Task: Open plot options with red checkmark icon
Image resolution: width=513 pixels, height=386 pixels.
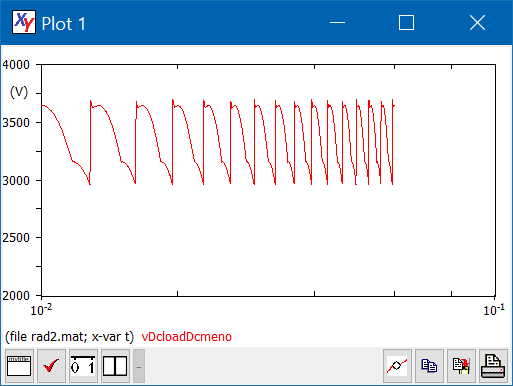Action: [x=51, y=366]
